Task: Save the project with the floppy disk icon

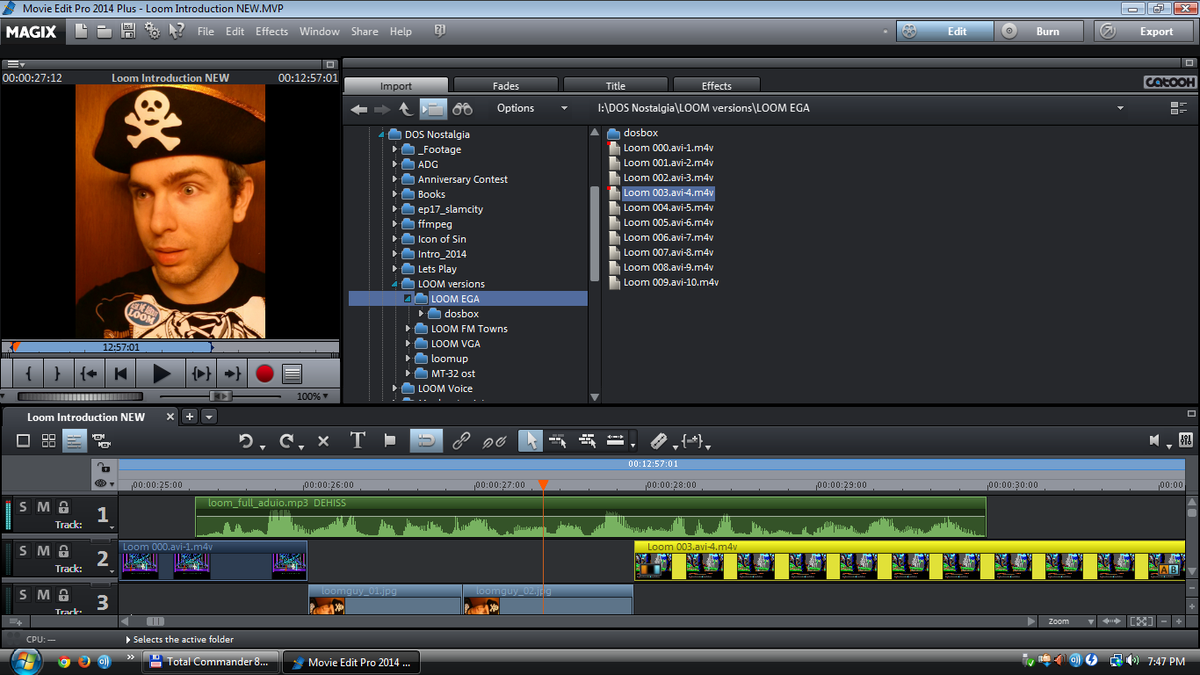Action: pyautogui.click(x=128, y=31)
